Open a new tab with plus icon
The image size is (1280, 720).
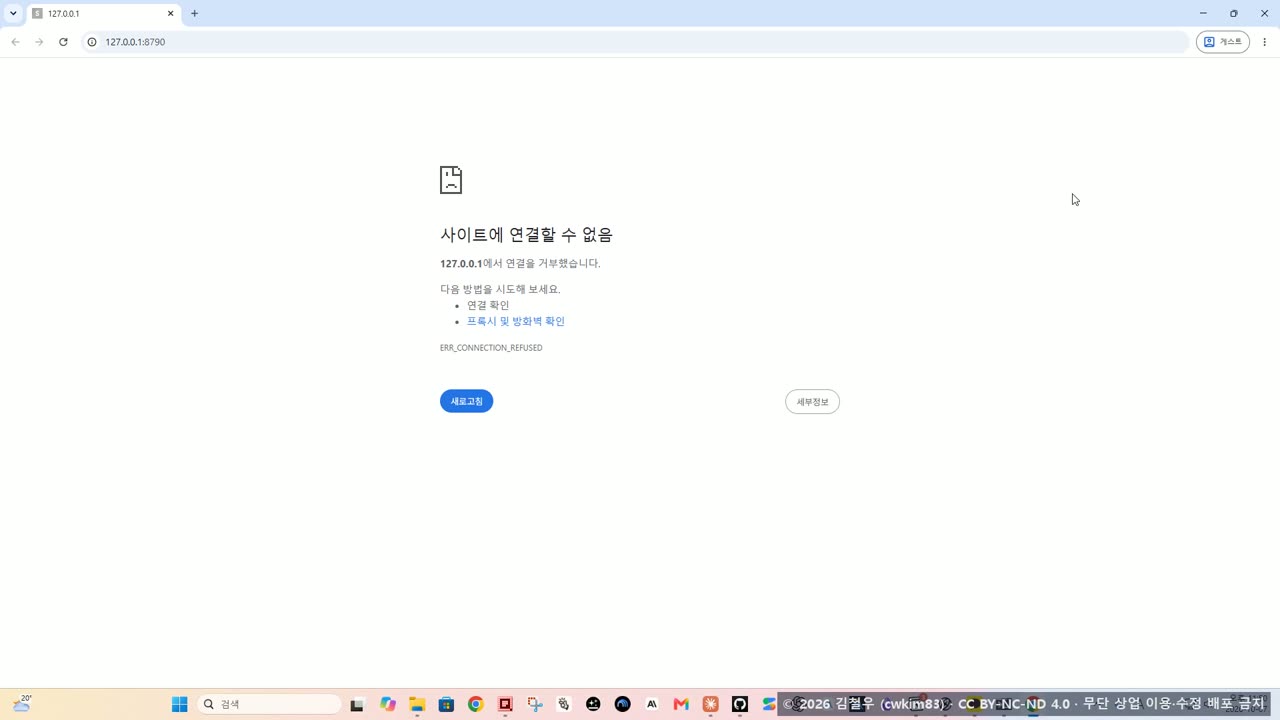[x=195, y=14]
